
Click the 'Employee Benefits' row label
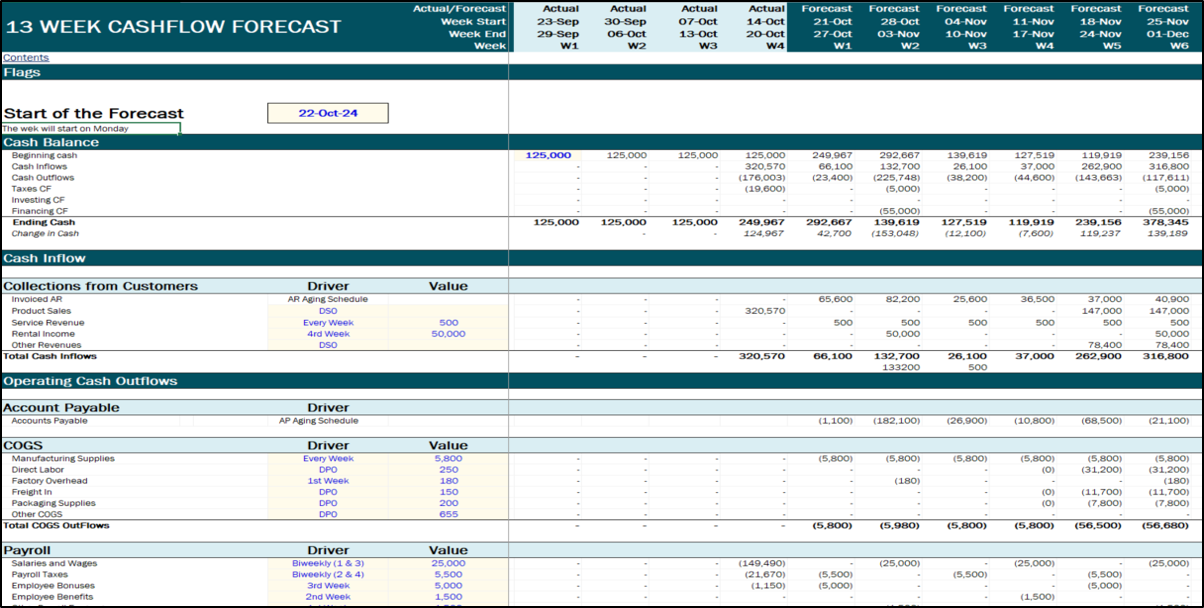pyautogui.click(x=50, y=597)
